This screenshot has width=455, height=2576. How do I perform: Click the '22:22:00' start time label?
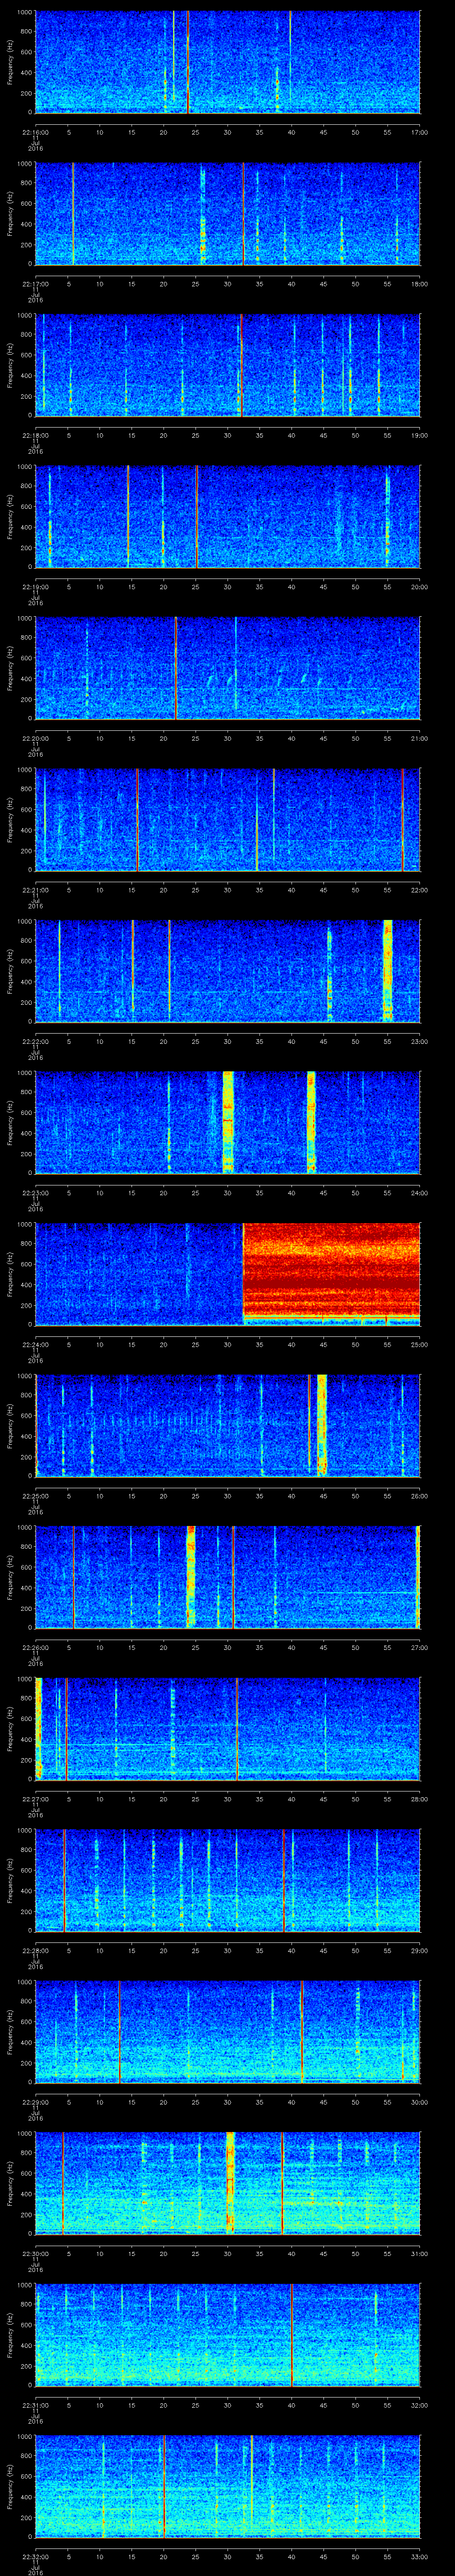tap(35, 1041)
